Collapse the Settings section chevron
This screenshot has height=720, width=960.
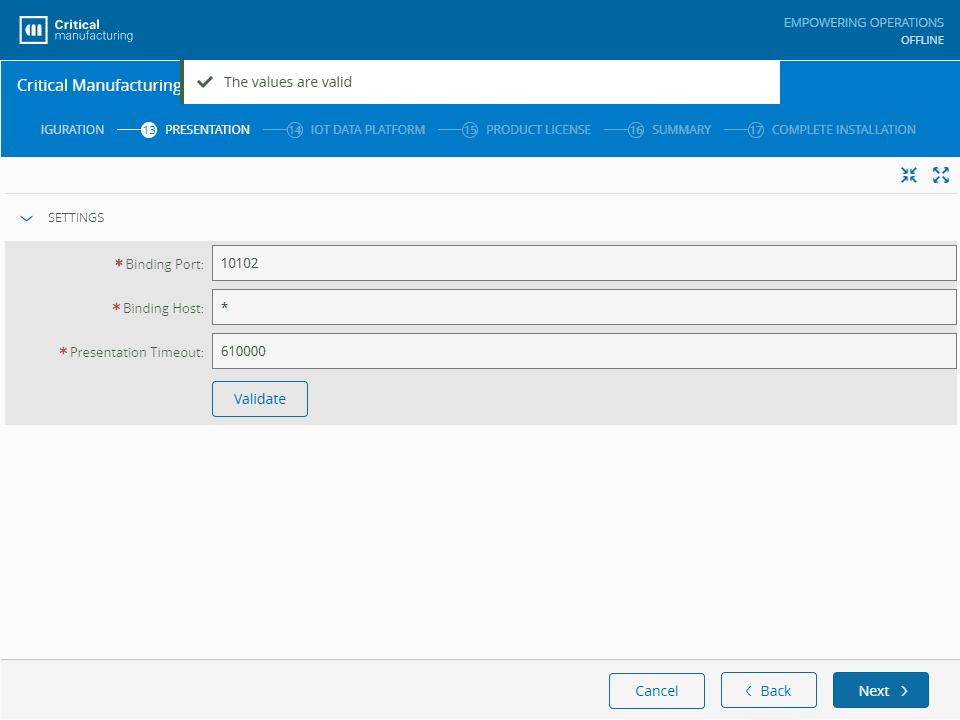tap(27, 218)
